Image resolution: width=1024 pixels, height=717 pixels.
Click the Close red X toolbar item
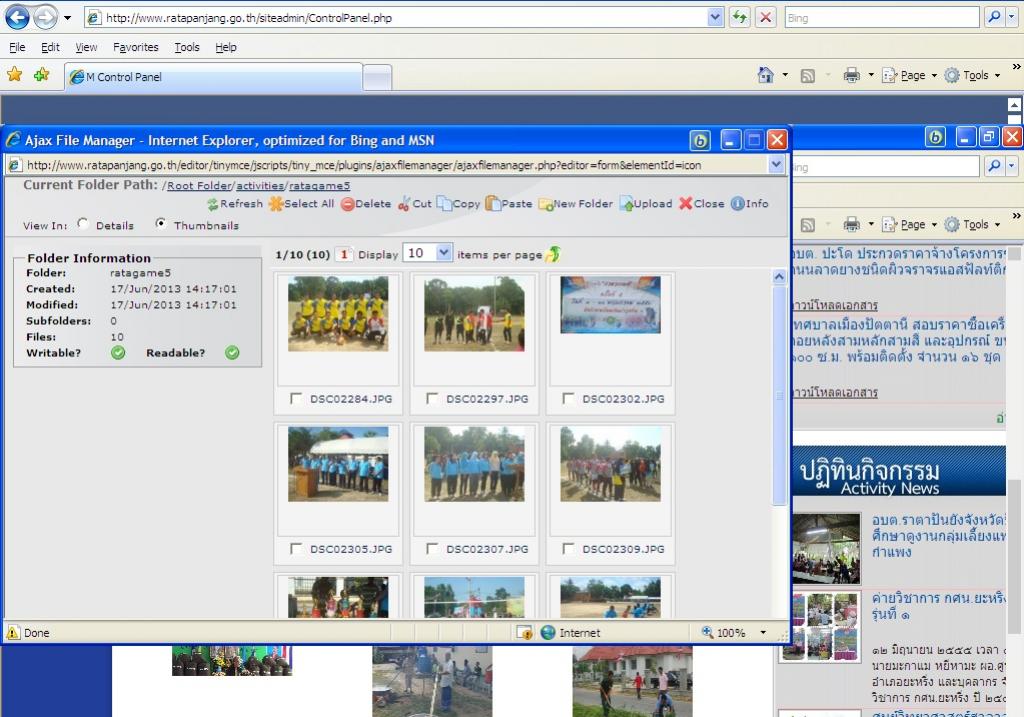pos(701,204)
